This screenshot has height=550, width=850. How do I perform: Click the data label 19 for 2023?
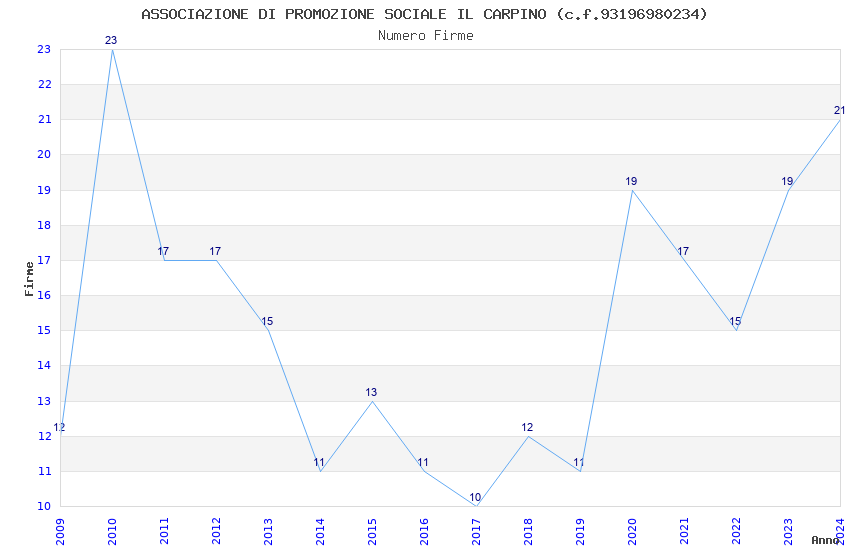[x=787, y=182]
